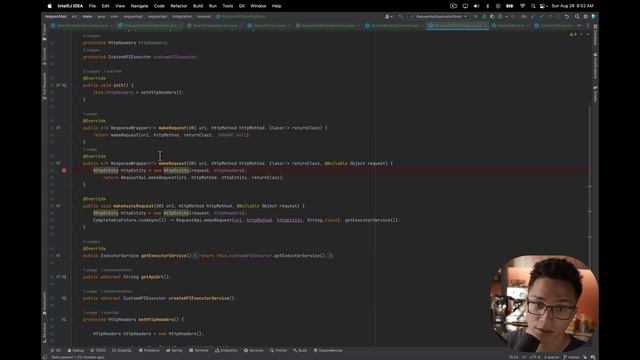
Task: Open the Window menu
Action: point(258,6)
